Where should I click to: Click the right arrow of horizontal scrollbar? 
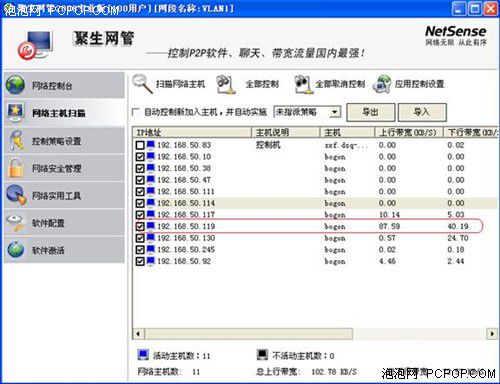click(x=492, y=333)
